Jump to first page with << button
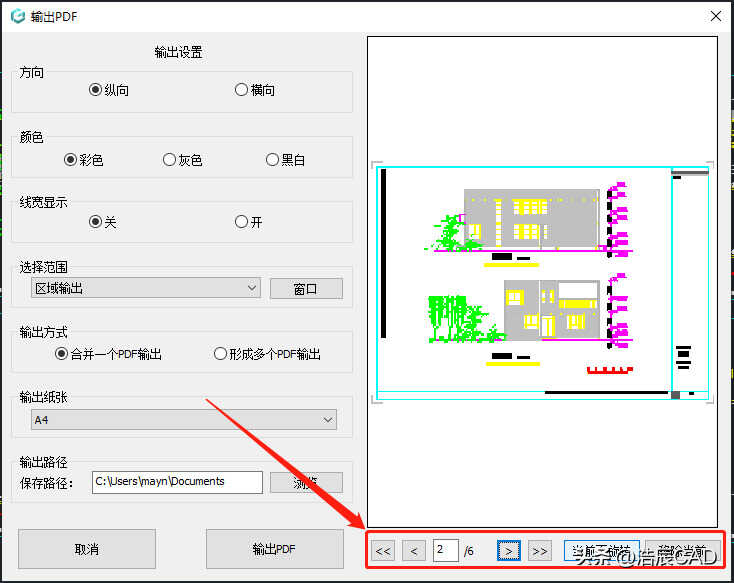Viewport: 734px width, 583px height. pos(383,551)
